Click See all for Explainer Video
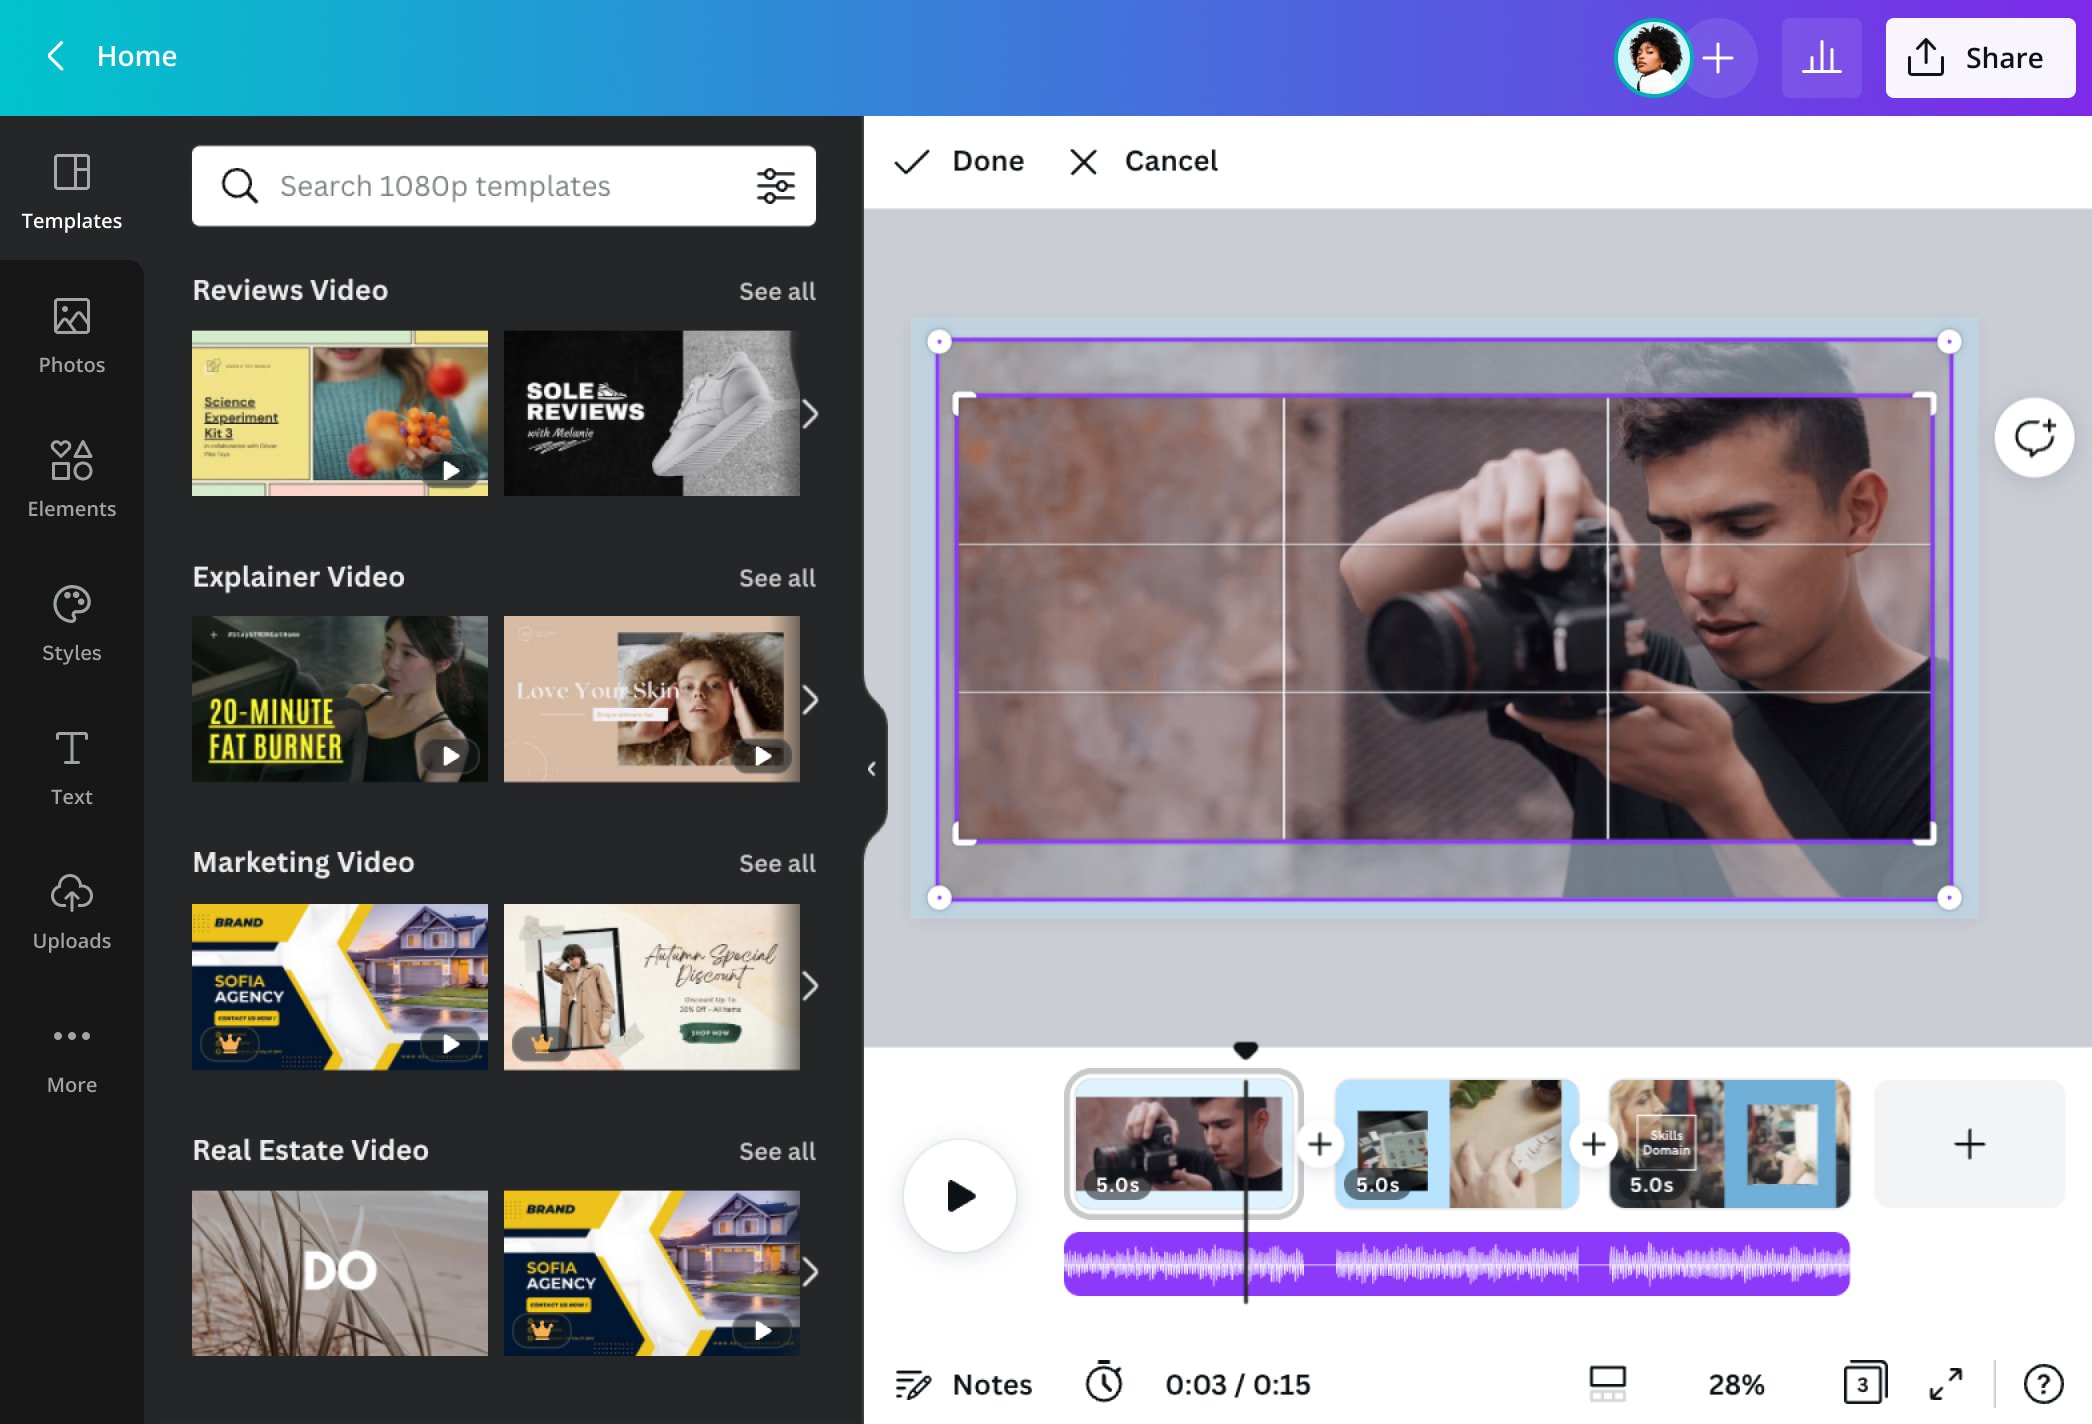This screenshot has height=1424, width=2092. 777,577
